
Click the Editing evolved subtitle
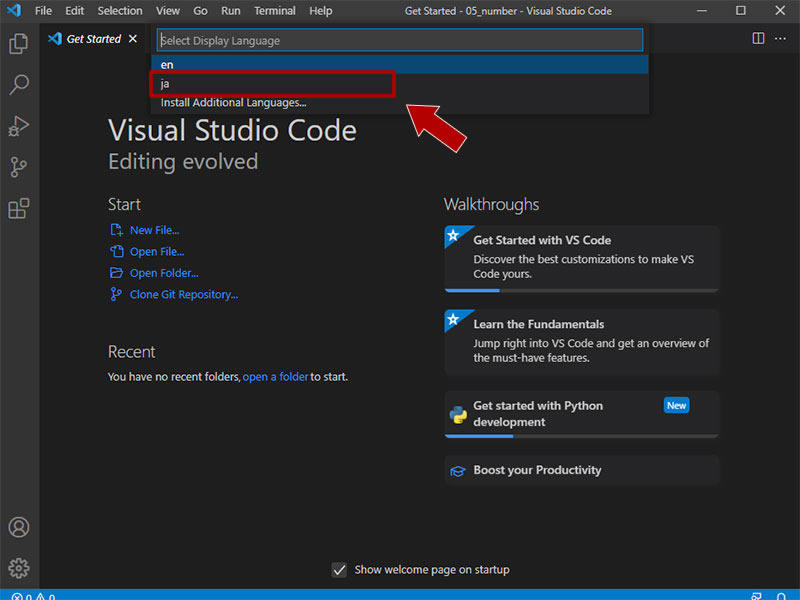click(x=183, y=162)
